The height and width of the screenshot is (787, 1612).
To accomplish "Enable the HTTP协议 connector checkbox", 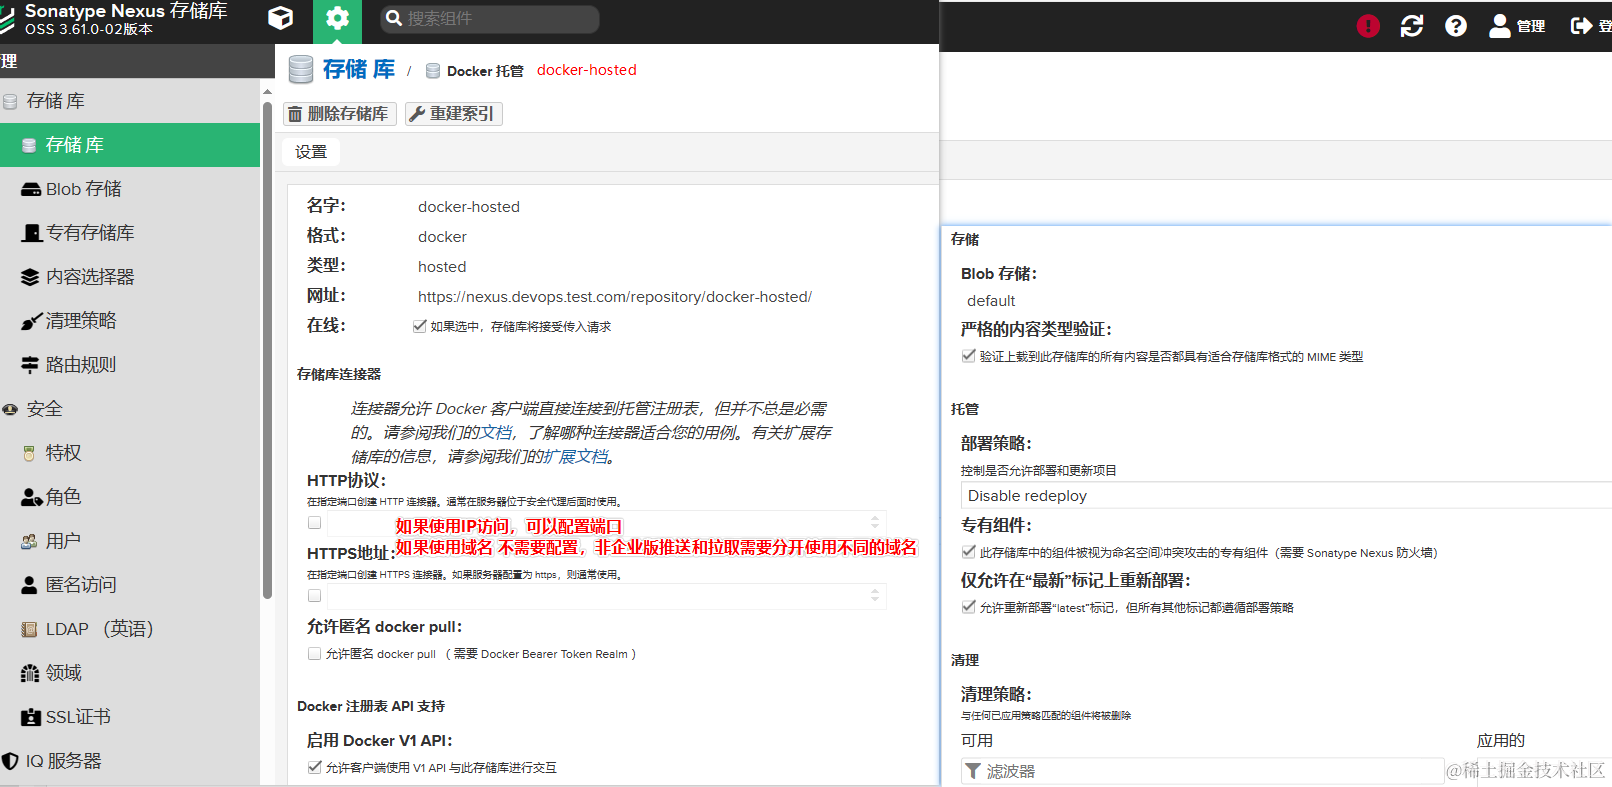I will point(315,522).
